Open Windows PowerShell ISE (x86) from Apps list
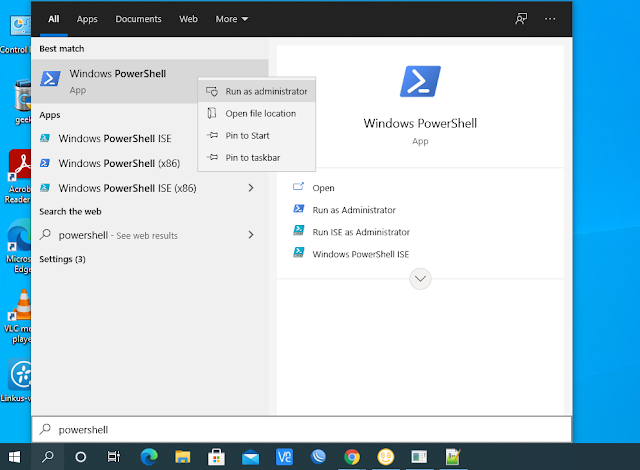The height and width of the screenshot is (470, 640). pyautogui.click(x=127, y=188)
